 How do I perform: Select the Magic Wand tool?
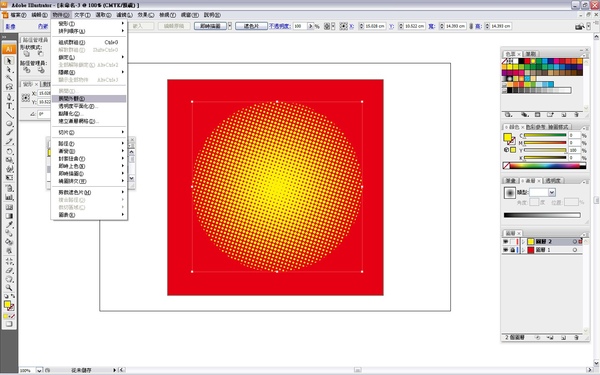pos(9,78)
